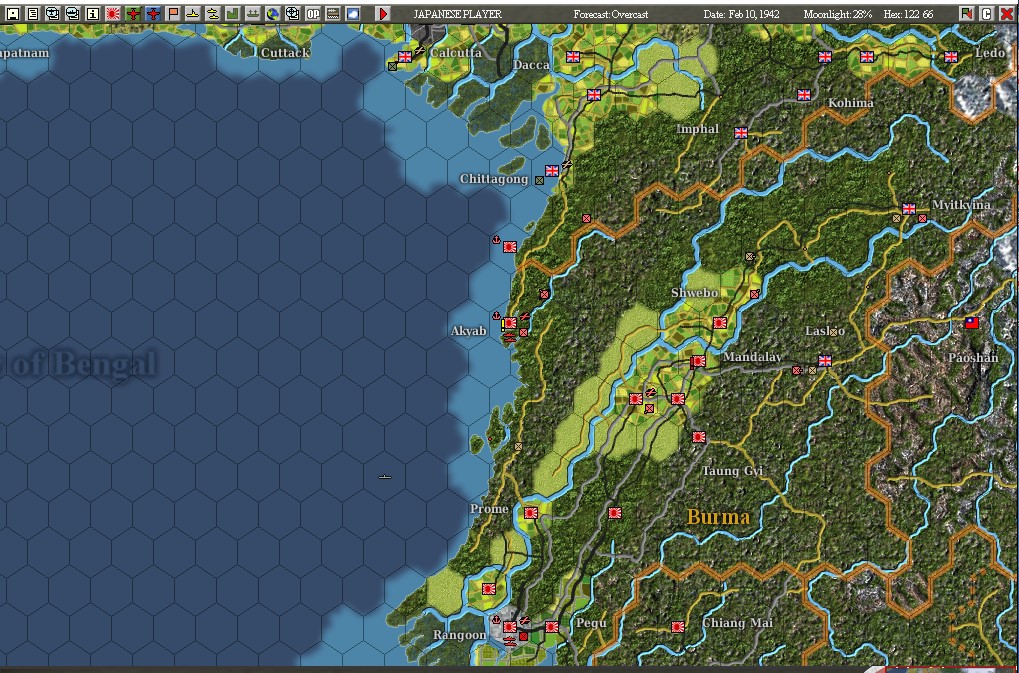
Task: Click the Chittagong city label
Action: tap(494, 179)
